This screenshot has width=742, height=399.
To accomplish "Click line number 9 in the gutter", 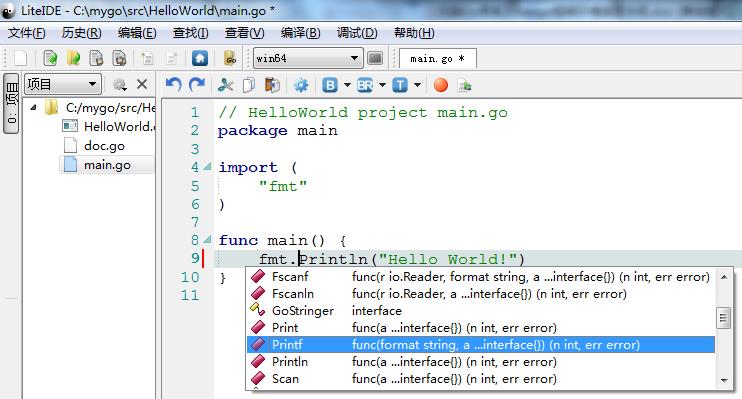I will [195, 258].
